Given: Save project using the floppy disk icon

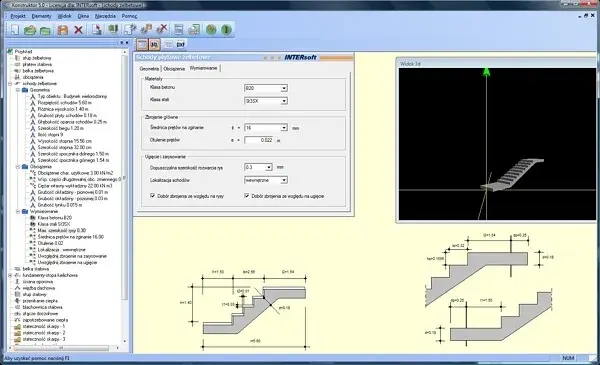Looking at the screenshot, I should pyautogui.click(x=62, y=29).
